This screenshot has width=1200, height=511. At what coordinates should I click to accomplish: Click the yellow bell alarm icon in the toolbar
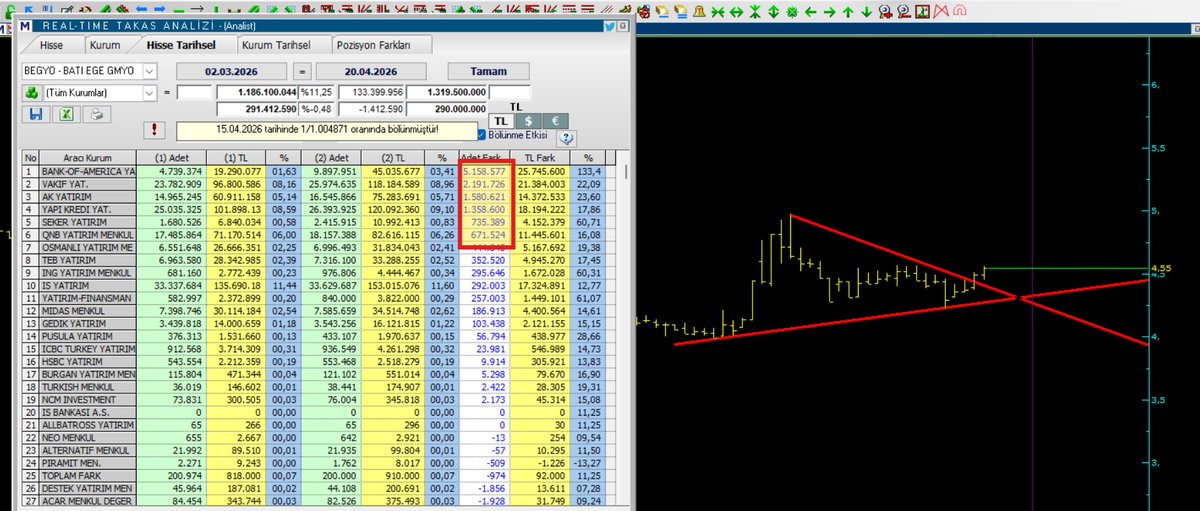click(699, 12)
